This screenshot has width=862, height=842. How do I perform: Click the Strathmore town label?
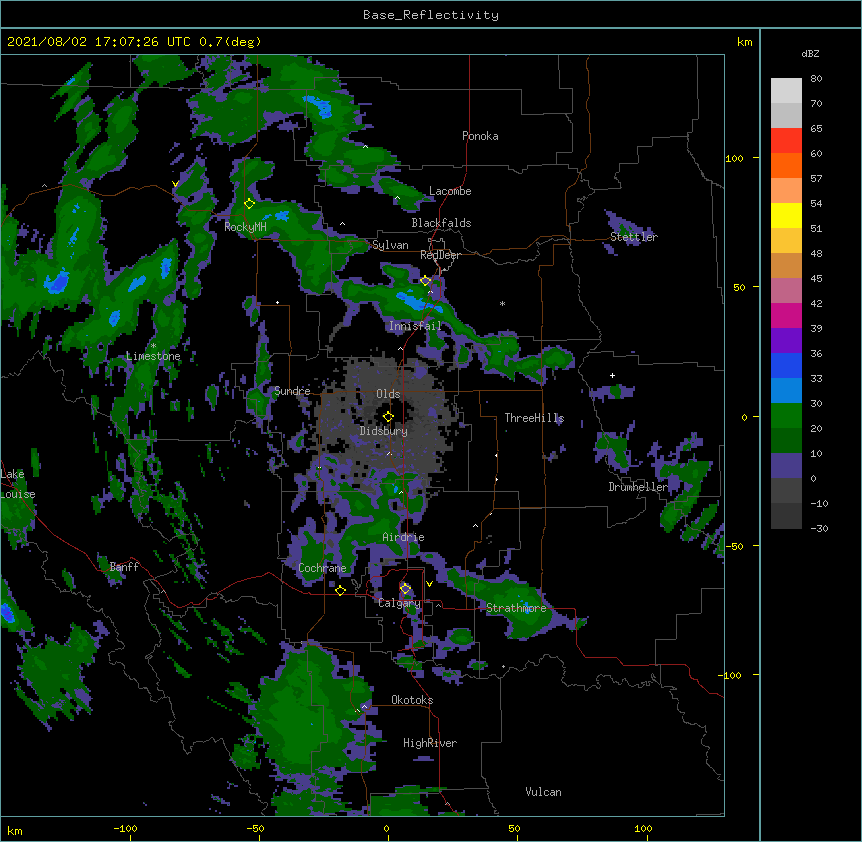coord(516,608)
